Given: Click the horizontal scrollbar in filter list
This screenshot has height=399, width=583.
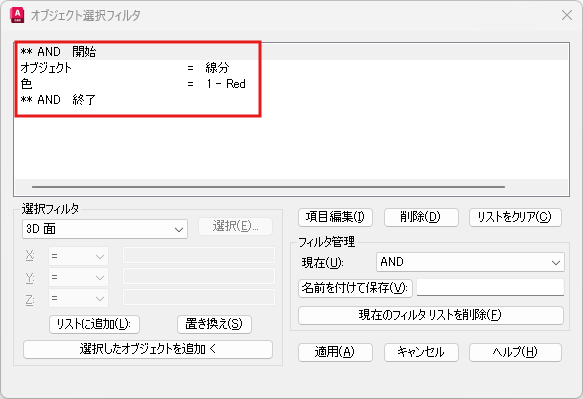Looking at the screenshot, I should [x=268, y=187].
